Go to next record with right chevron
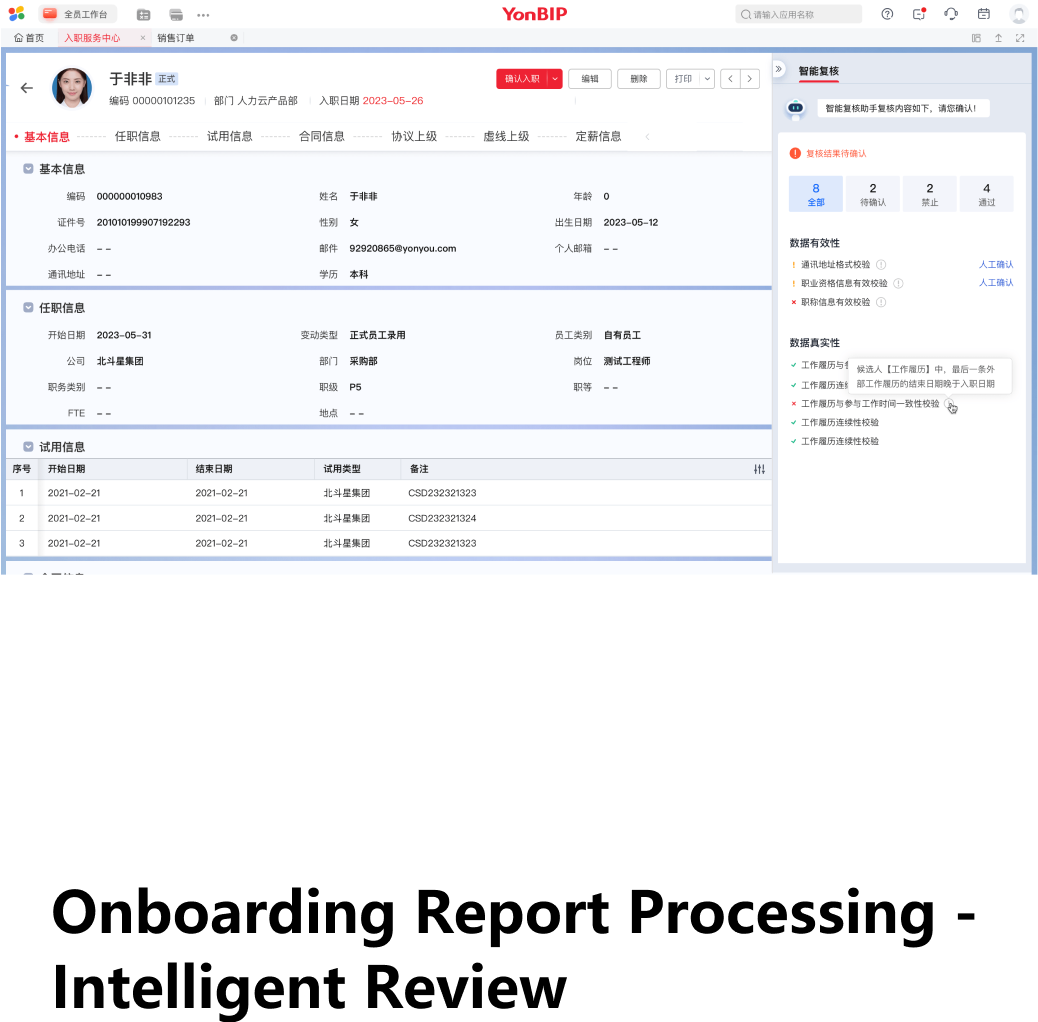The image size is (1038, 1022). pyautogui.click(x=749, y=79)
